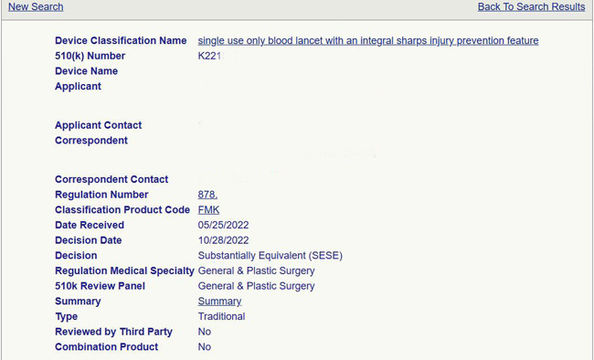
Task: Click the Correspondent Contact field label
Action: [111, 179]
